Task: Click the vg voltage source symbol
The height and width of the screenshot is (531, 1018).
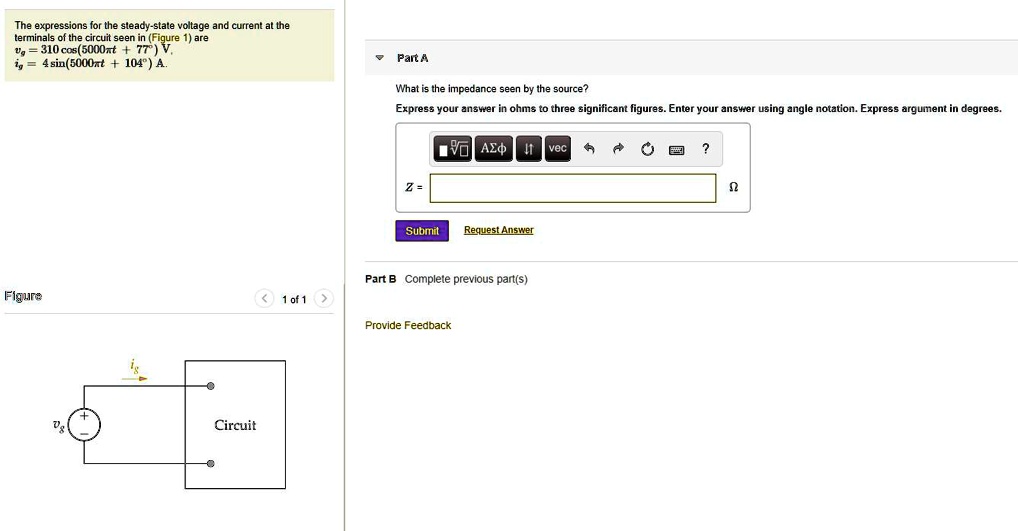Action: pos(84,425)
